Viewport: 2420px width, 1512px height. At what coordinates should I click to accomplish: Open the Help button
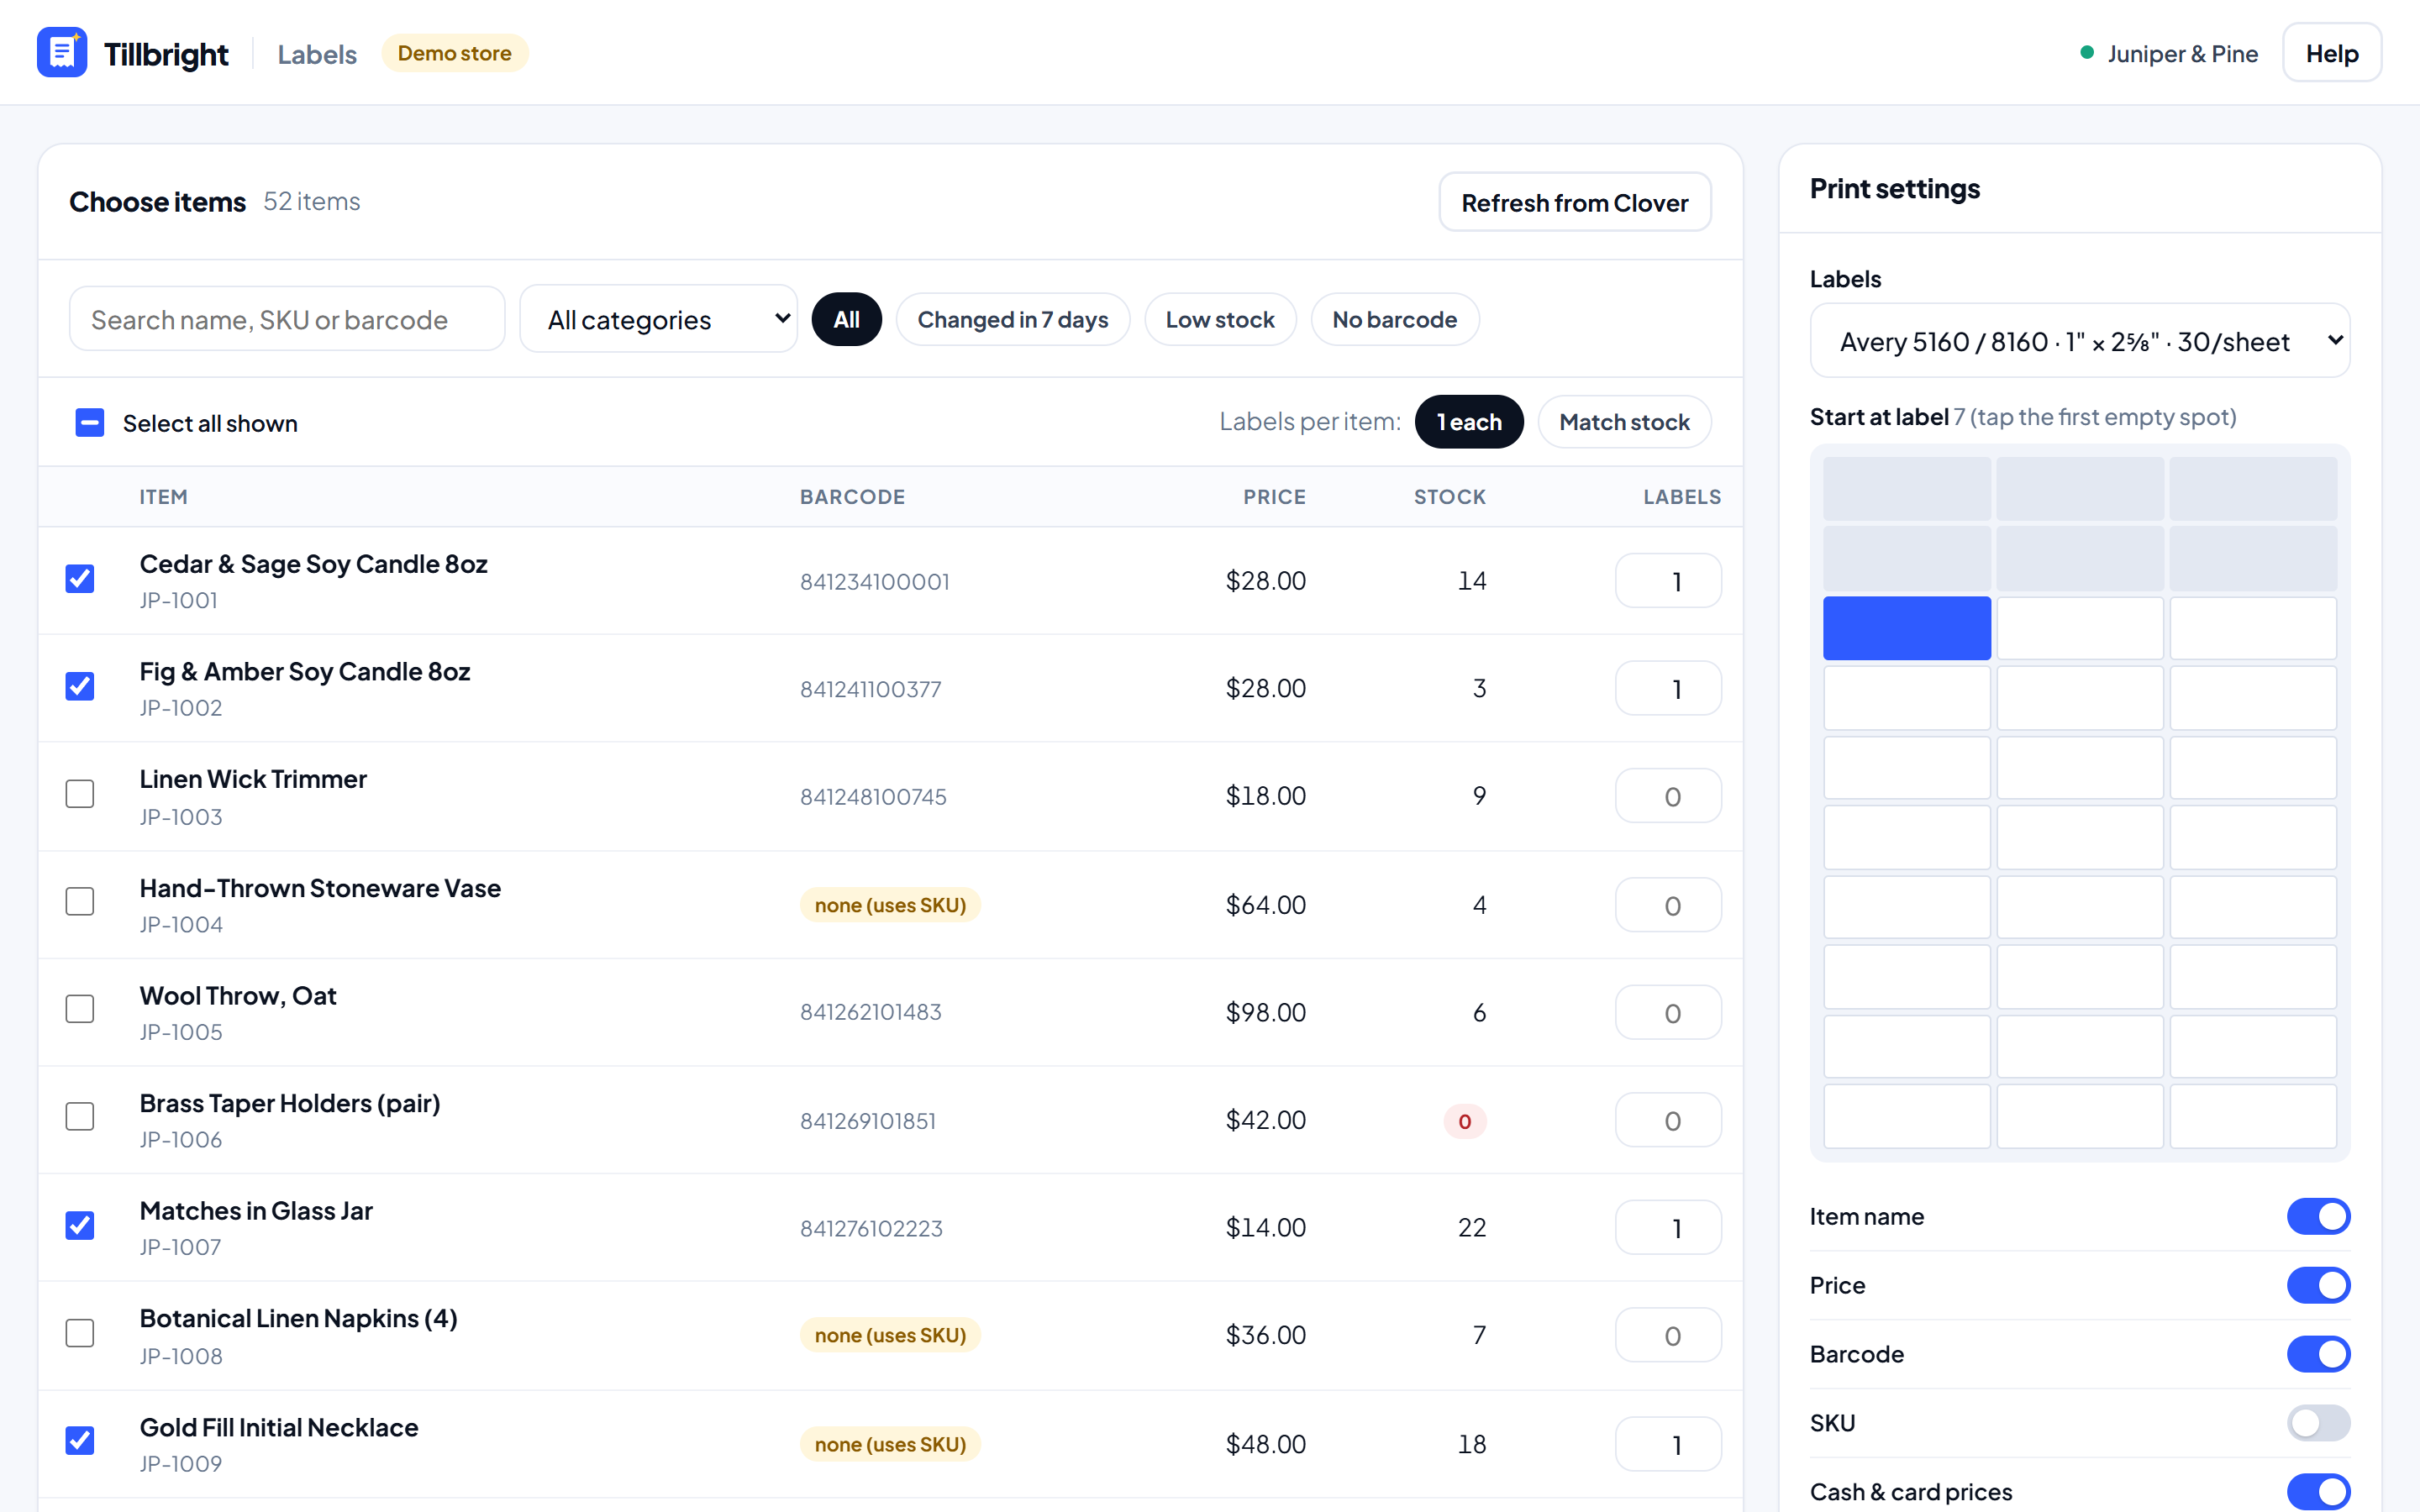click(x=2332, y=53)
